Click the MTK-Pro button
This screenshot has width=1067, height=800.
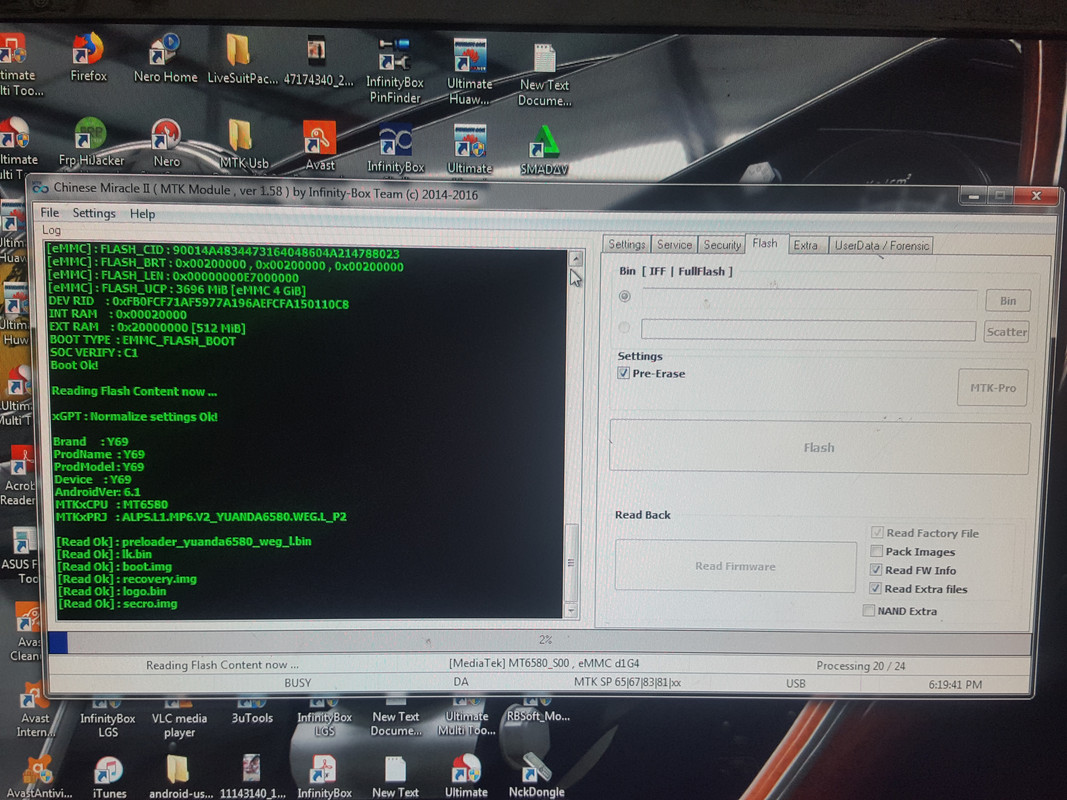[x=992, y=387]
